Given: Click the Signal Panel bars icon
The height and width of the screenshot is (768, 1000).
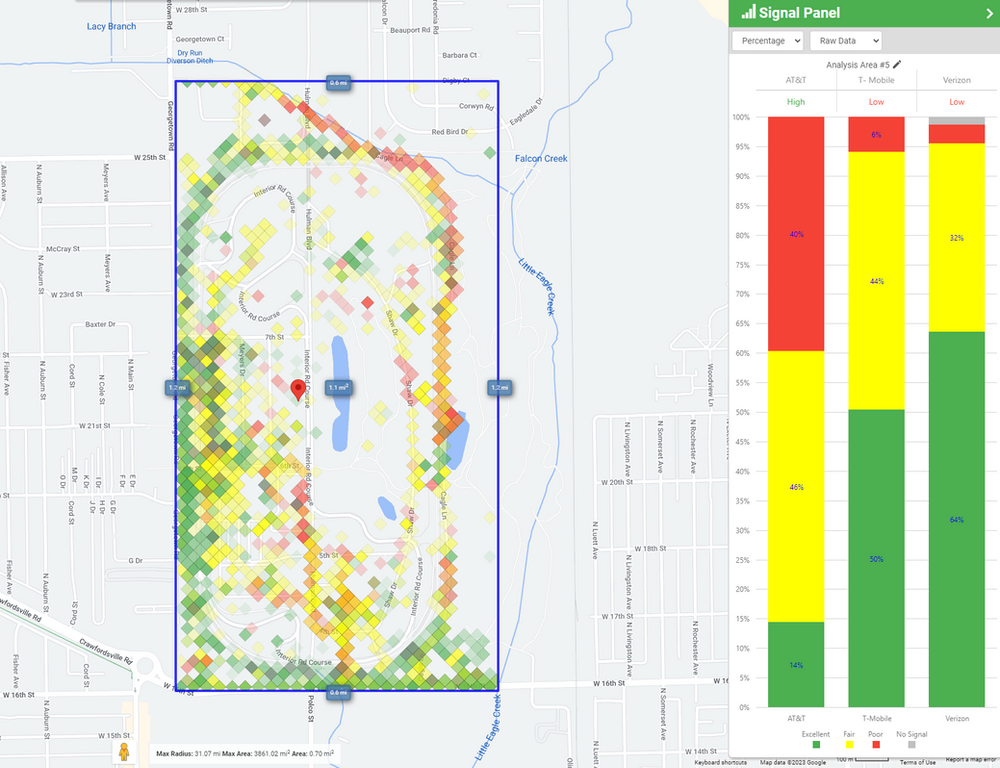Looking at the screenshot, I should coord(748,12).
